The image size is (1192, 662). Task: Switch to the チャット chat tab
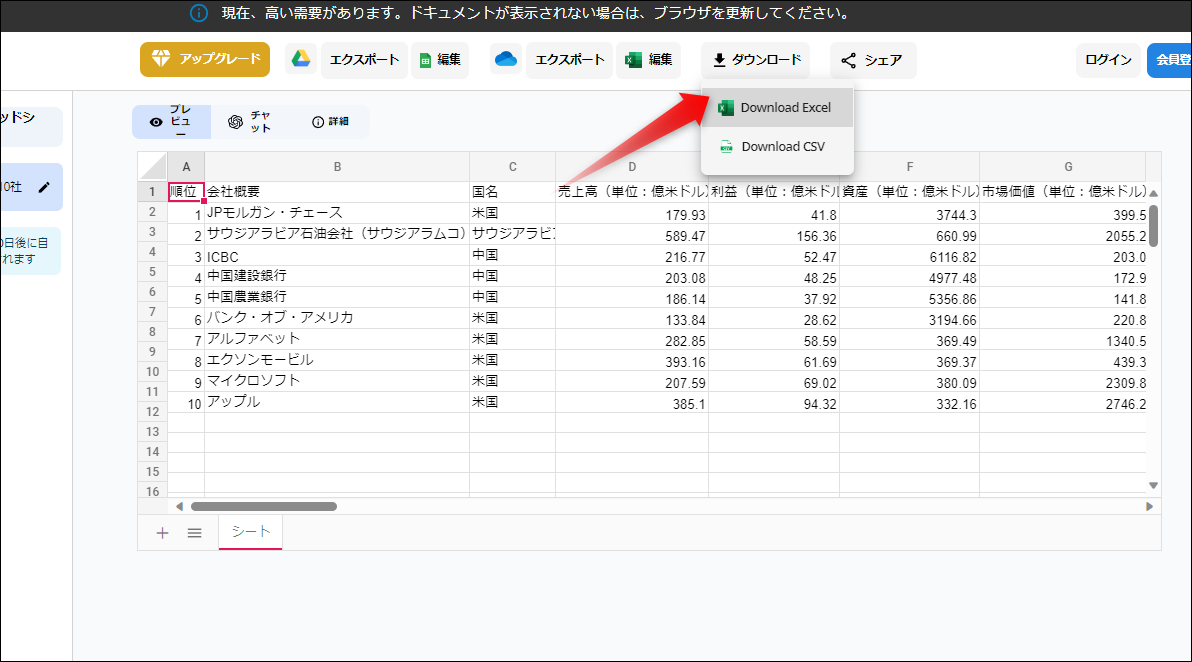click(250, 122)
